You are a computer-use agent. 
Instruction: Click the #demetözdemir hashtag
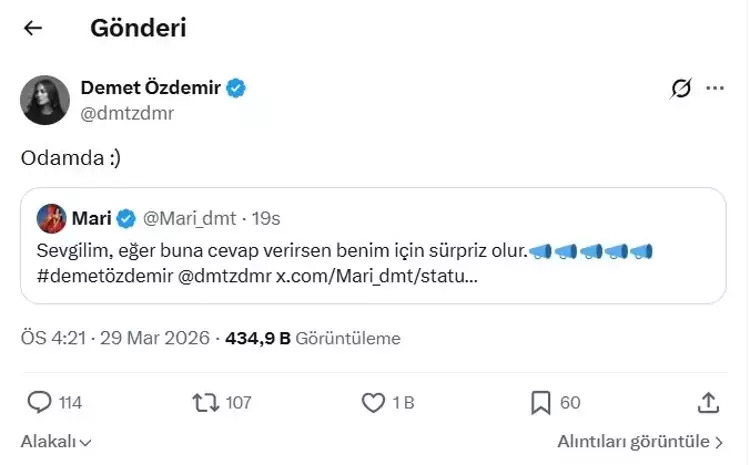pos(98,274)
